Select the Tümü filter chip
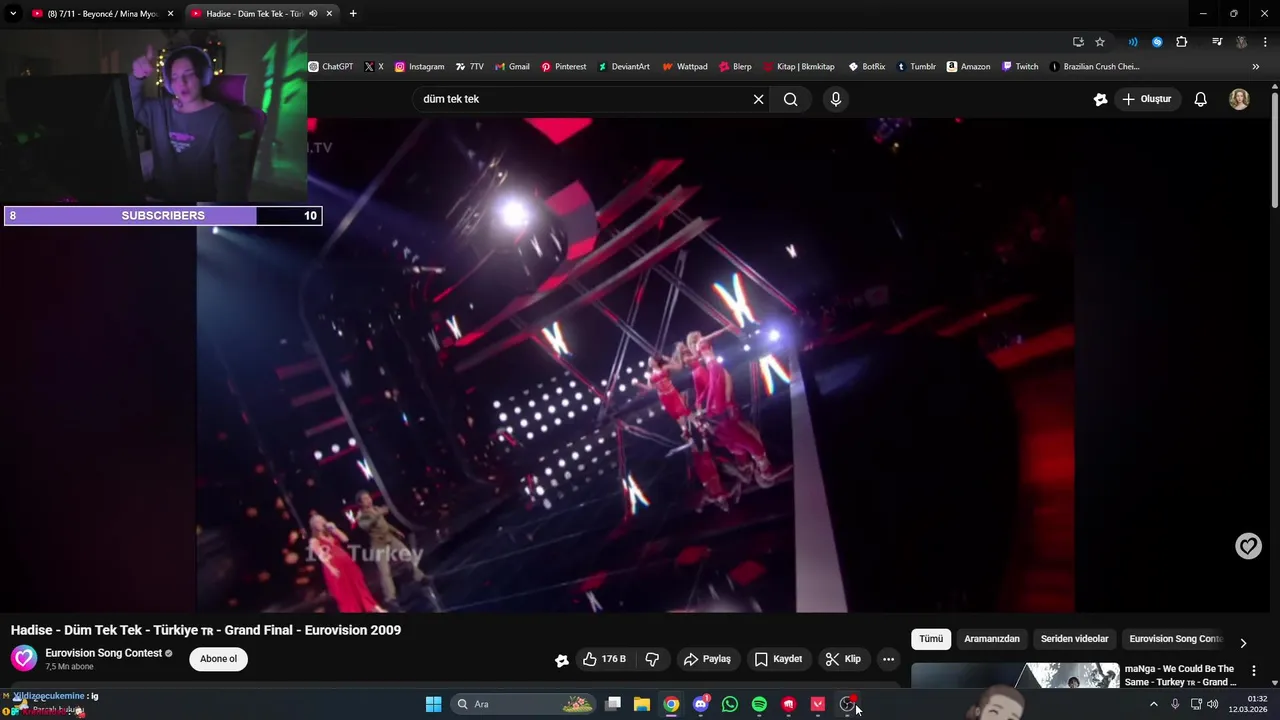The image size is (1280, 720). [x=931, y=639]
